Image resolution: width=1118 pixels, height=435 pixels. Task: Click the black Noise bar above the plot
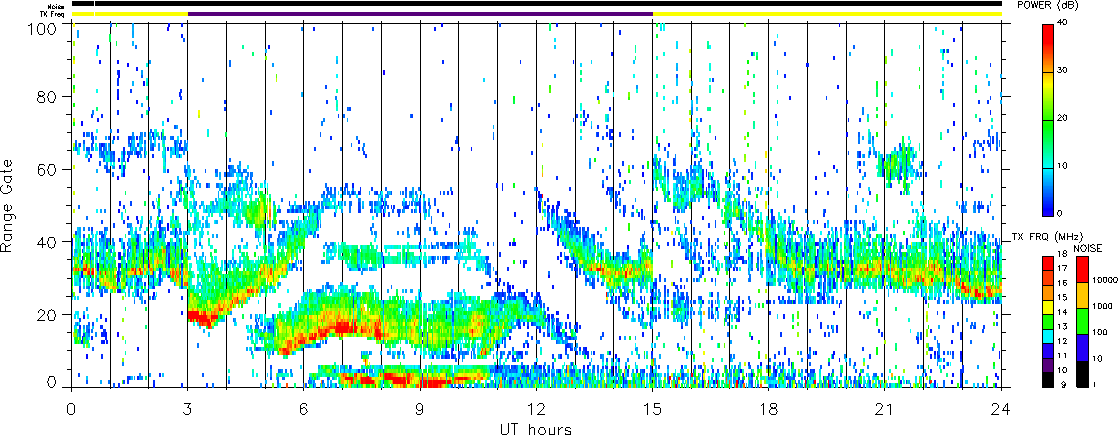tap(537, 4)
